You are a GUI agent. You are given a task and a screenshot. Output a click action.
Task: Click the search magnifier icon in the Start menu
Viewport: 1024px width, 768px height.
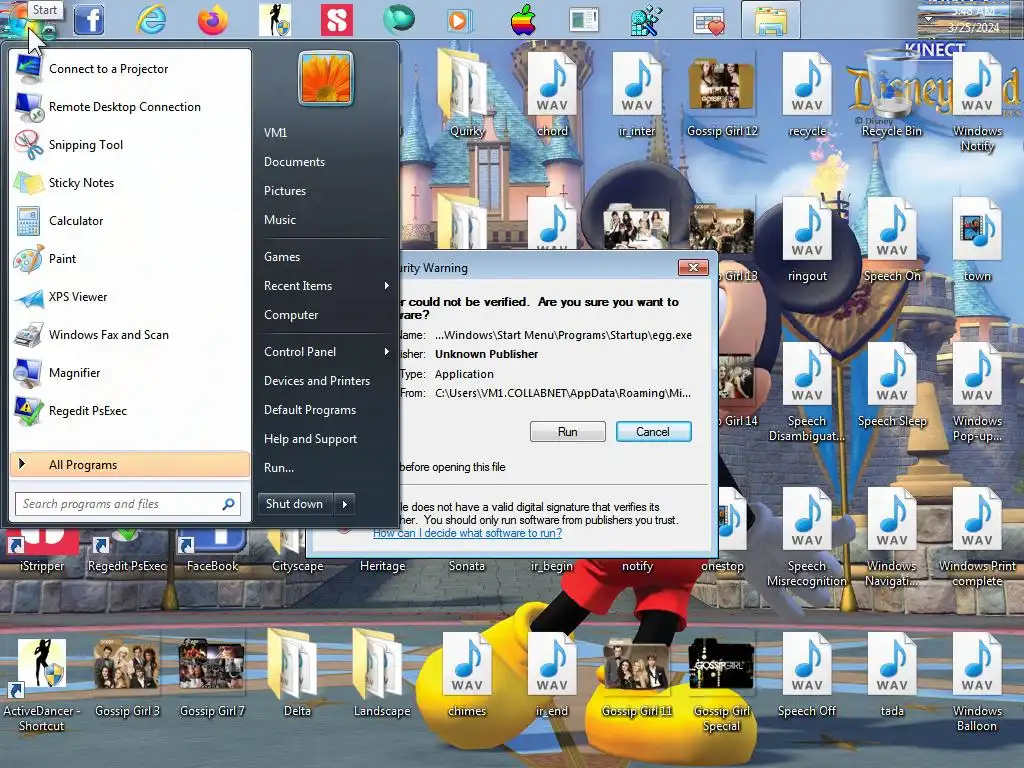229,504
